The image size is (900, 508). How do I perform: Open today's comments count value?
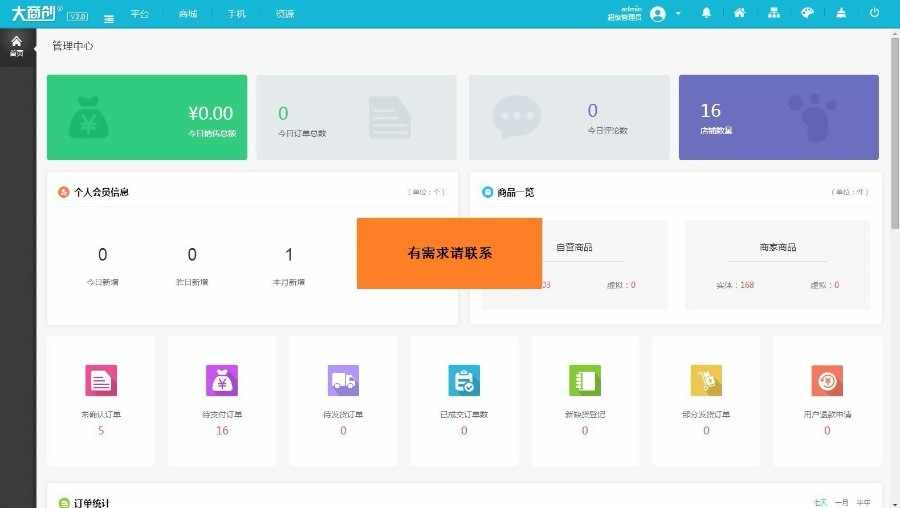pyautogui.click(x=593, y=110)
